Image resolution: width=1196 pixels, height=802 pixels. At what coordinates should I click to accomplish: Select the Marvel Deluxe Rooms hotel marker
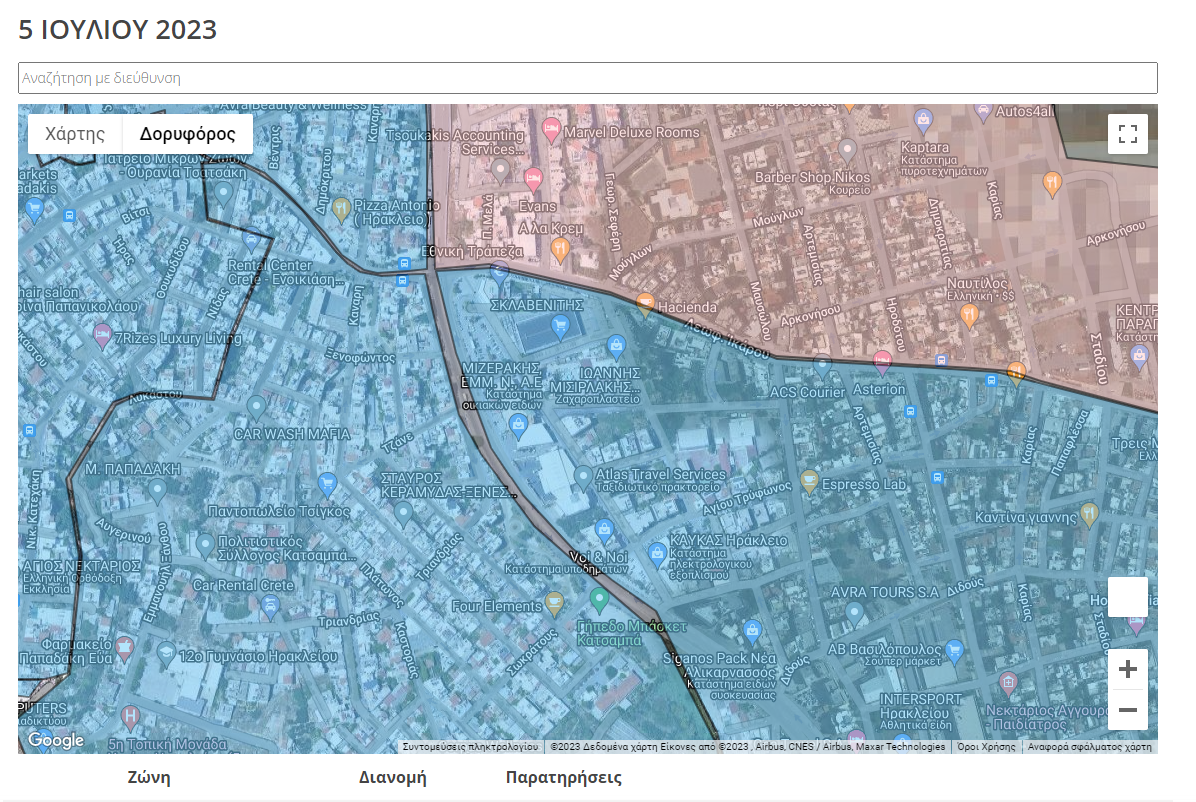coord(550,129)
